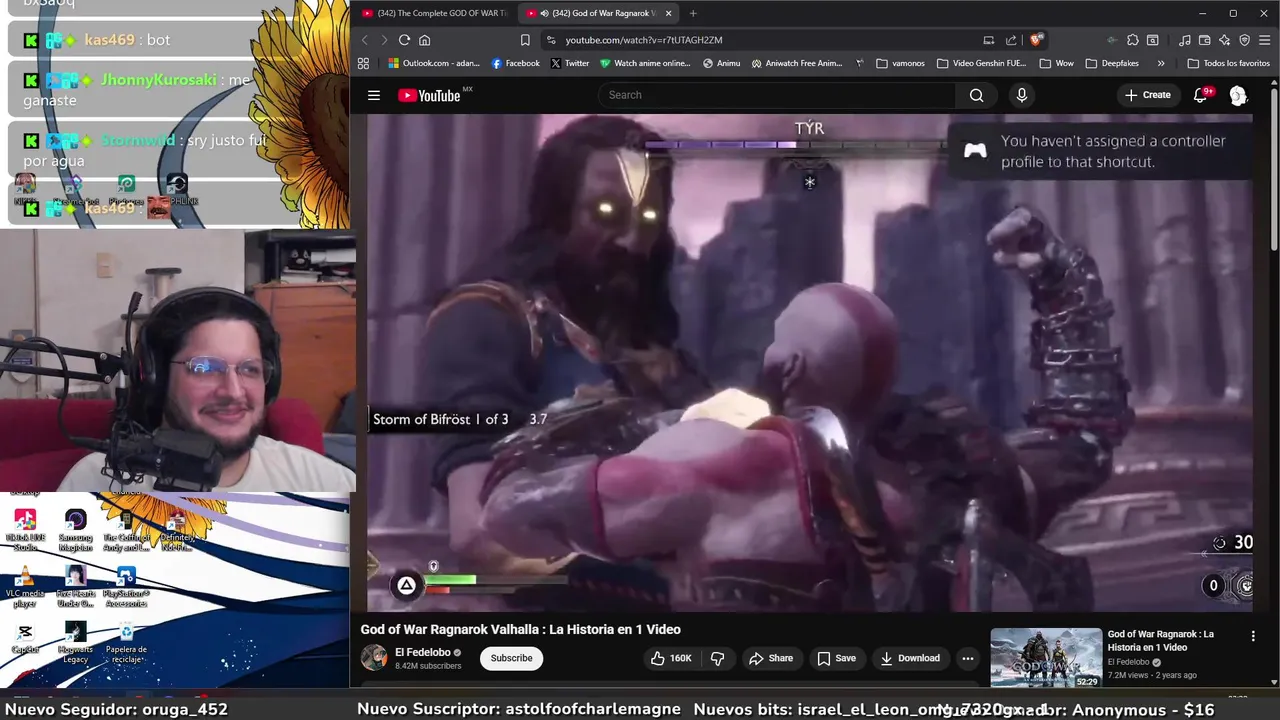Select the God of War Ragnarok browser tab

point(598,13)
